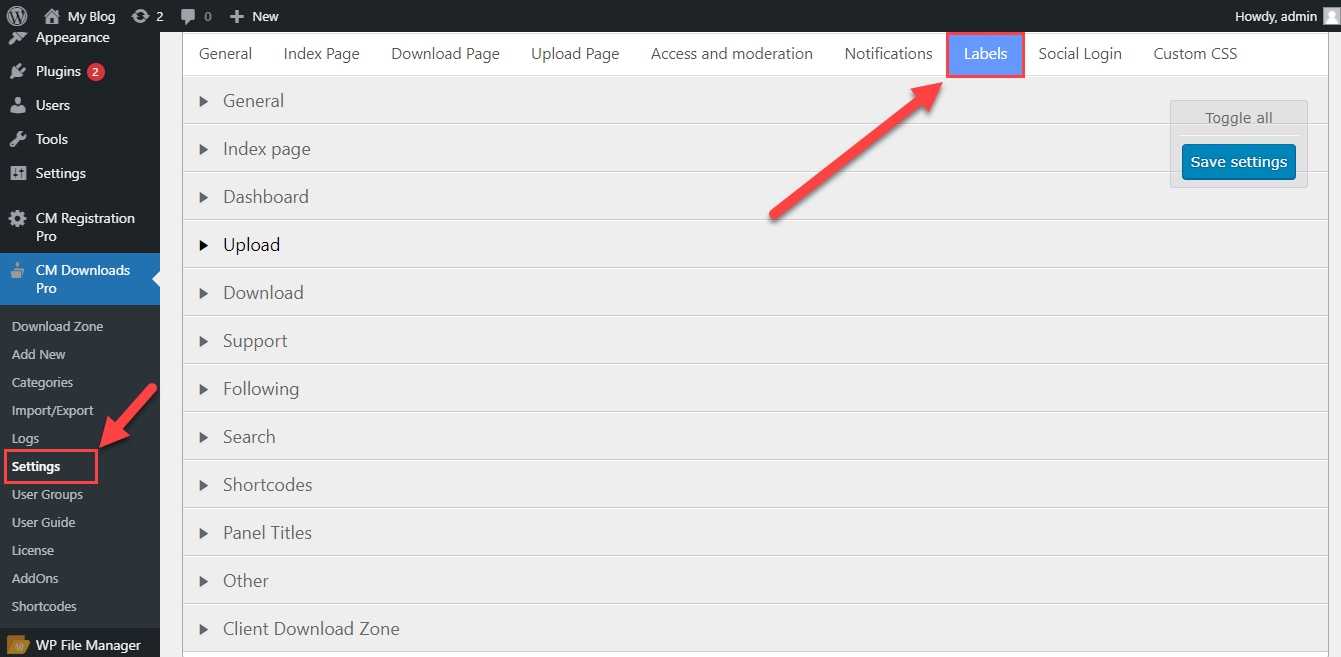Expand the Other section
Viewport: 1341px width, 657px height.
tap(755, 580)
